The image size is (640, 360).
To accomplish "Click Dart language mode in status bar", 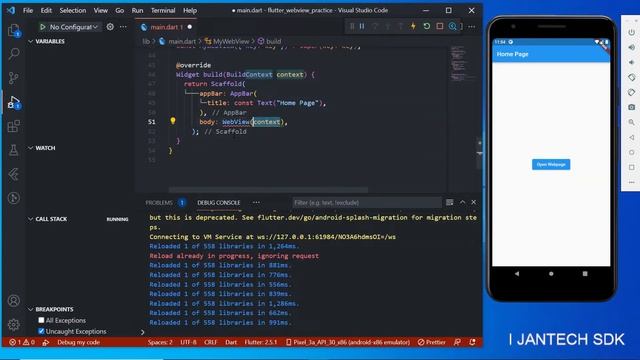I will [231, 342].
